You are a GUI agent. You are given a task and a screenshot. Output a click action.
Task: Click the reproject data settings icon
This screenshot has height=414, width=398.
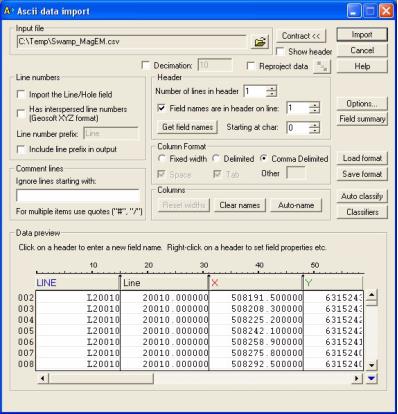pyautogui.click(x=322, y=66)
